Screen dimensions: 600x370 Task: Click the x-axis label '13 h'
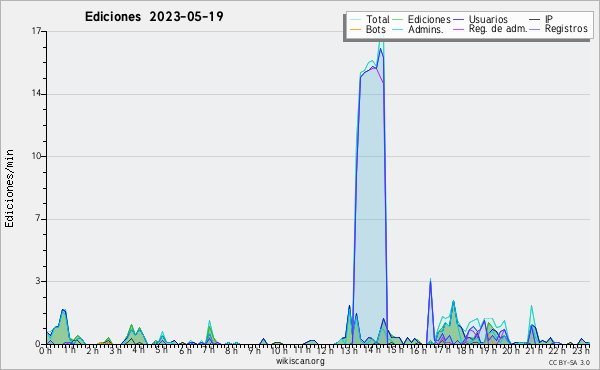click(348, 350)
